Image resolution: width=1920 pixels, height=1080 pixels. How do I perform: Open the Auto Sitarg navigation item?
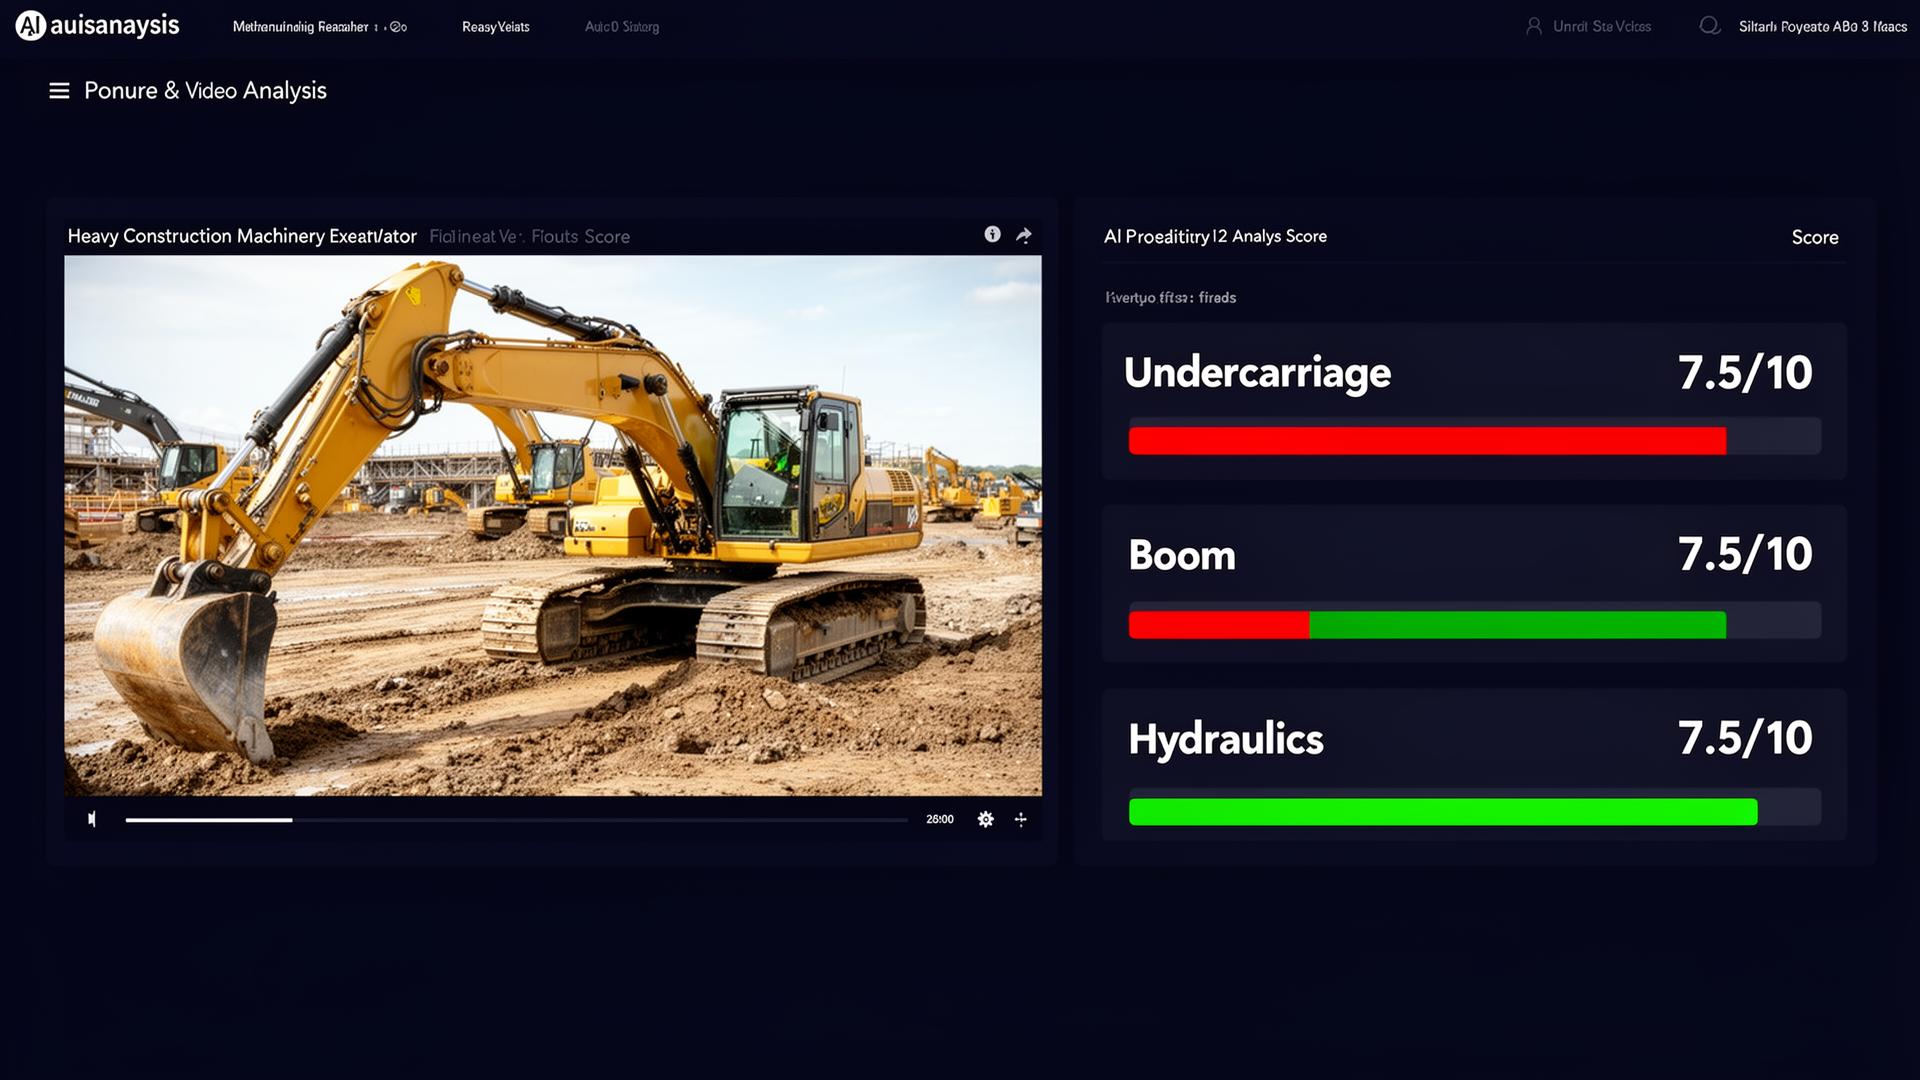(x=621, y=27)
